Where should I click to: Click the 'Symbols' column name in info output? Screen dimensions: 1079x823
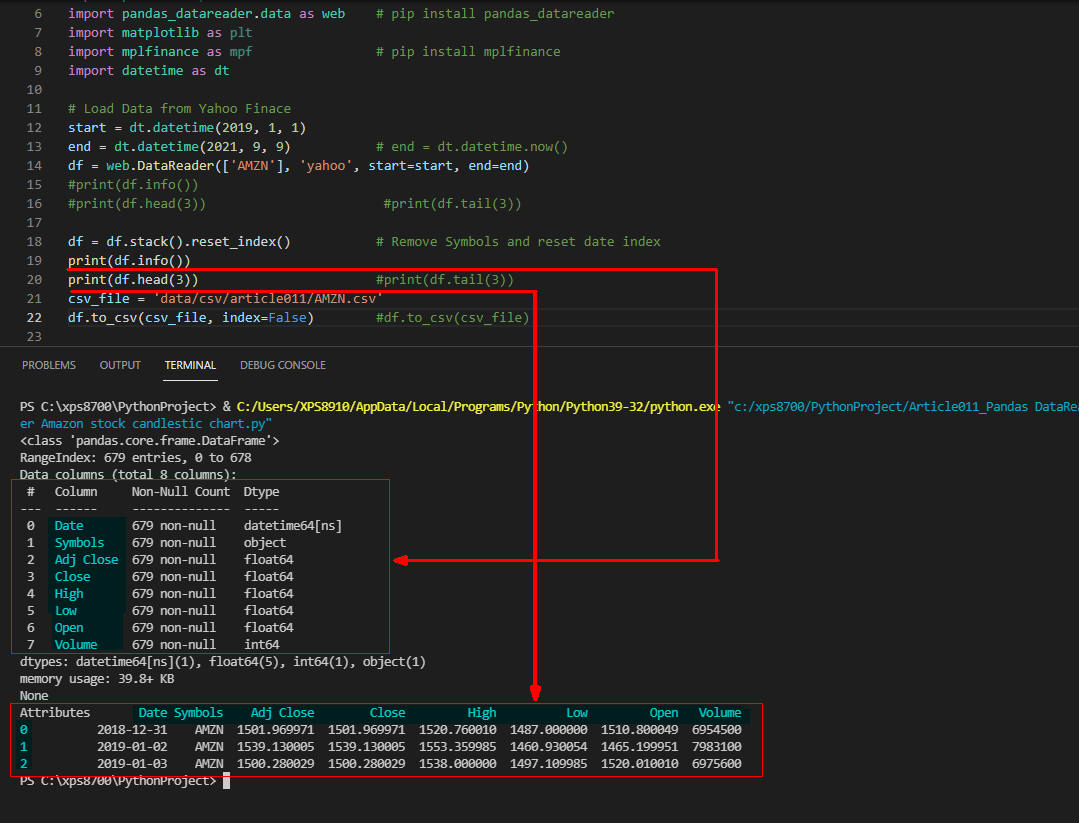(x=79, y=542)
